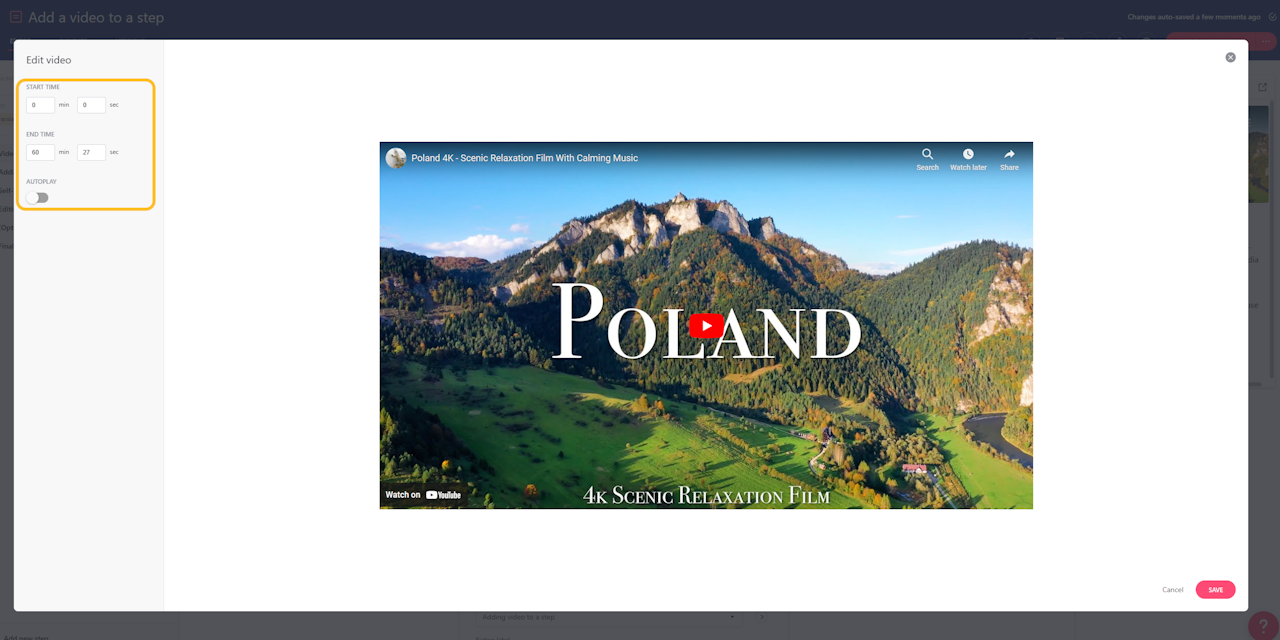
Task: Click the auto-save checkmark icon top right
Action: click(1272, 16)
